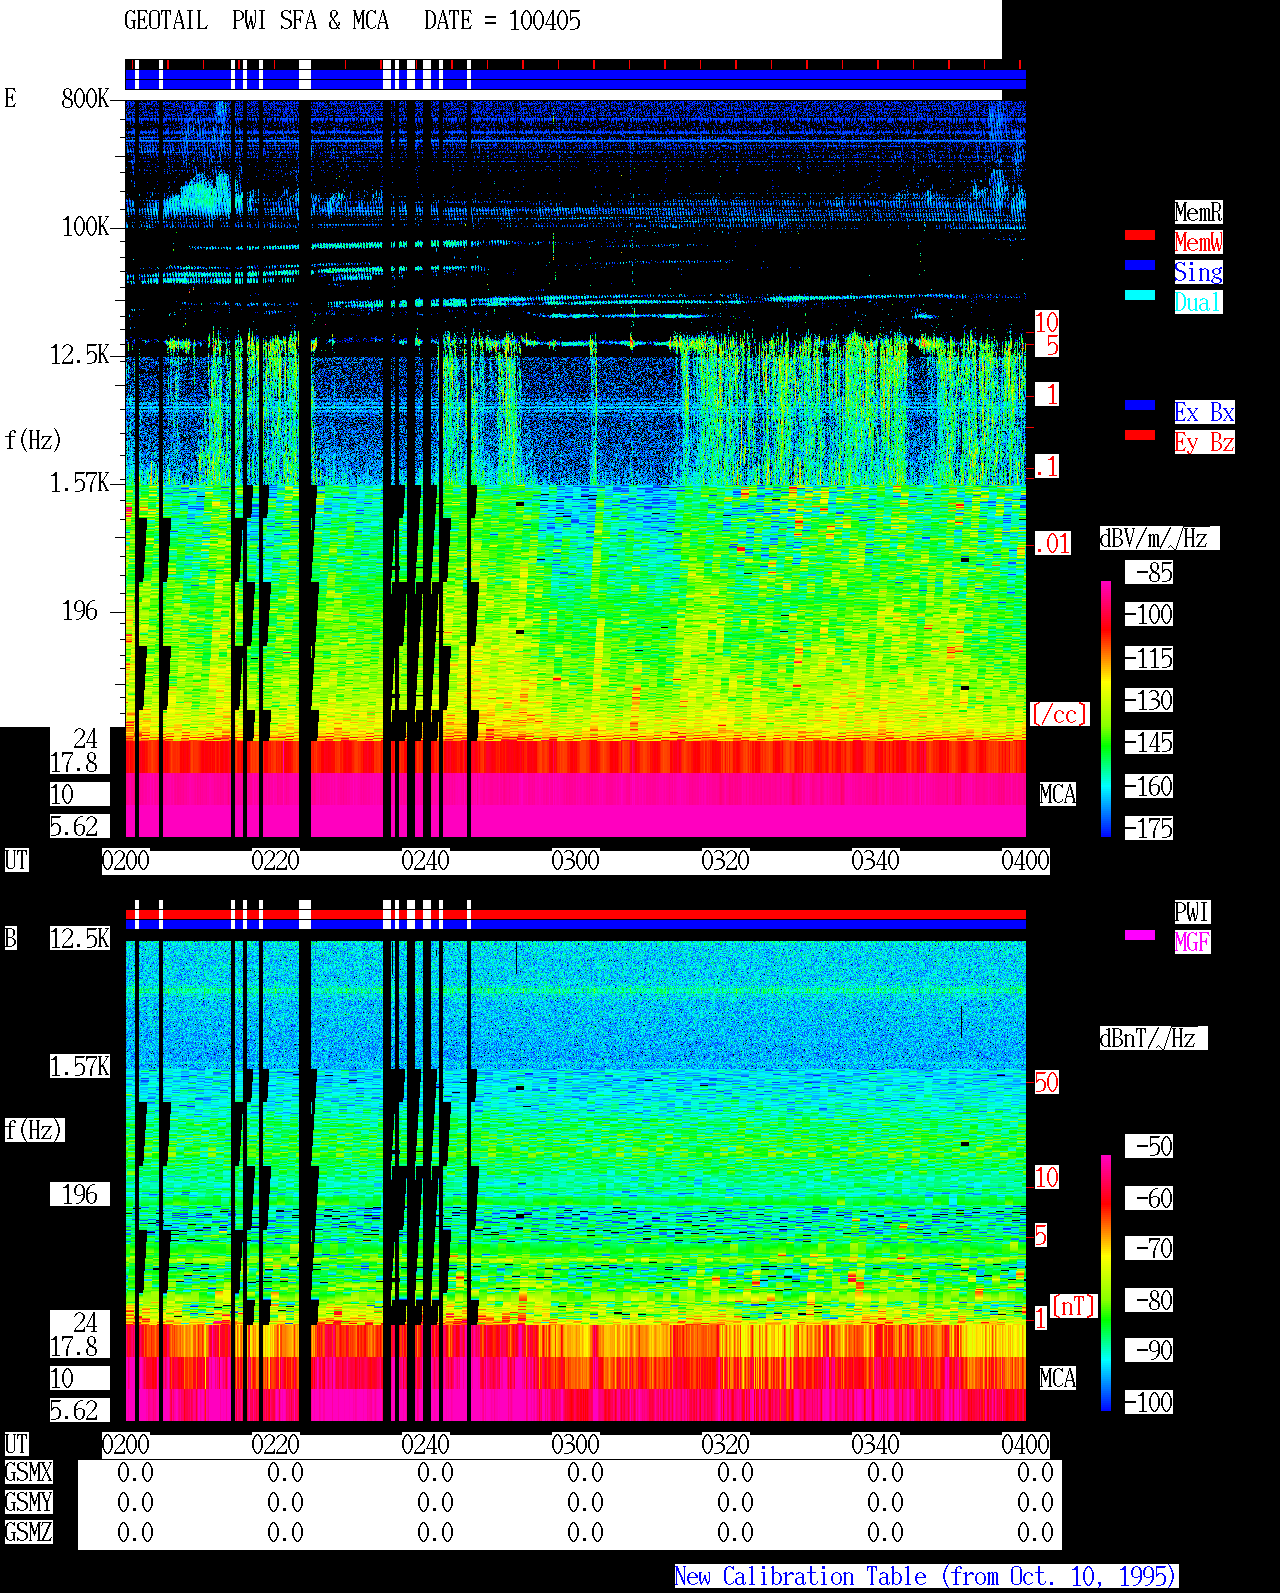Viewport: 1280px width, 1593px height.
Task: Click the red '[/cc]' density unit label
Action: (1059, 714)
